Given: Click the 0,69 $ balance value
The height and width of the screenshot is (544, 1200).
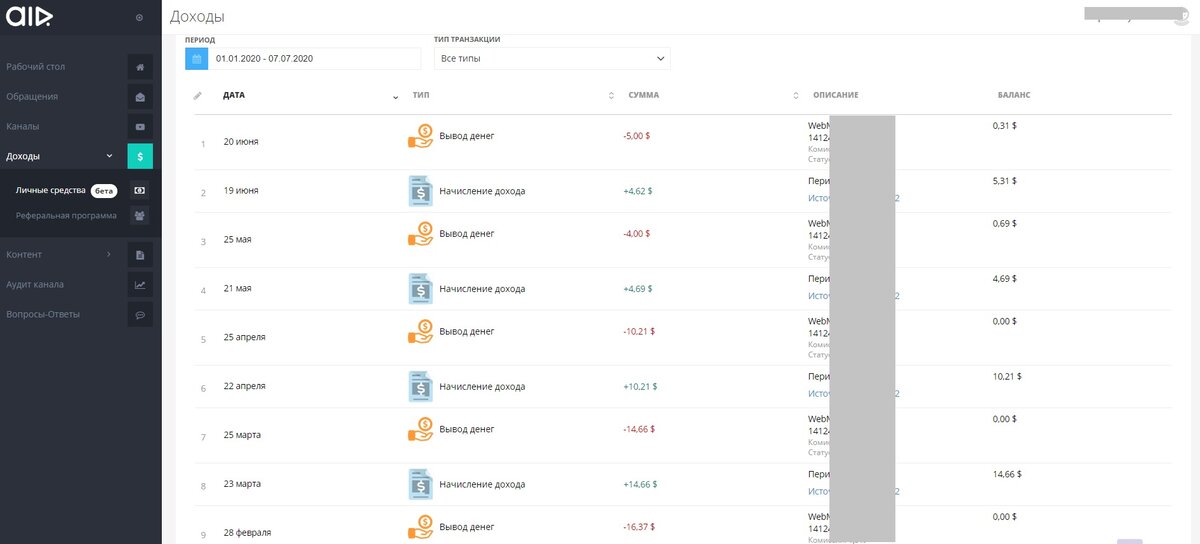Looking at the screenshot, I should coord(1004,224).
